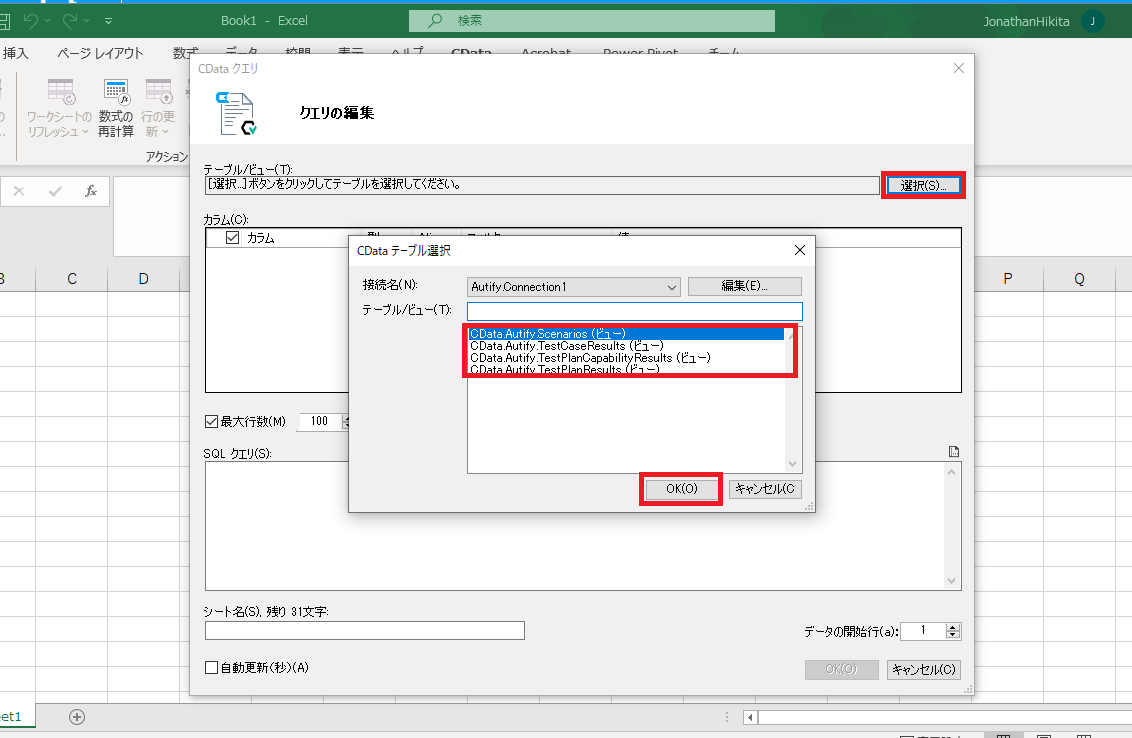Click the JonathanHikita account avatar
The image size is (1132, 738).
point(1092,21)
